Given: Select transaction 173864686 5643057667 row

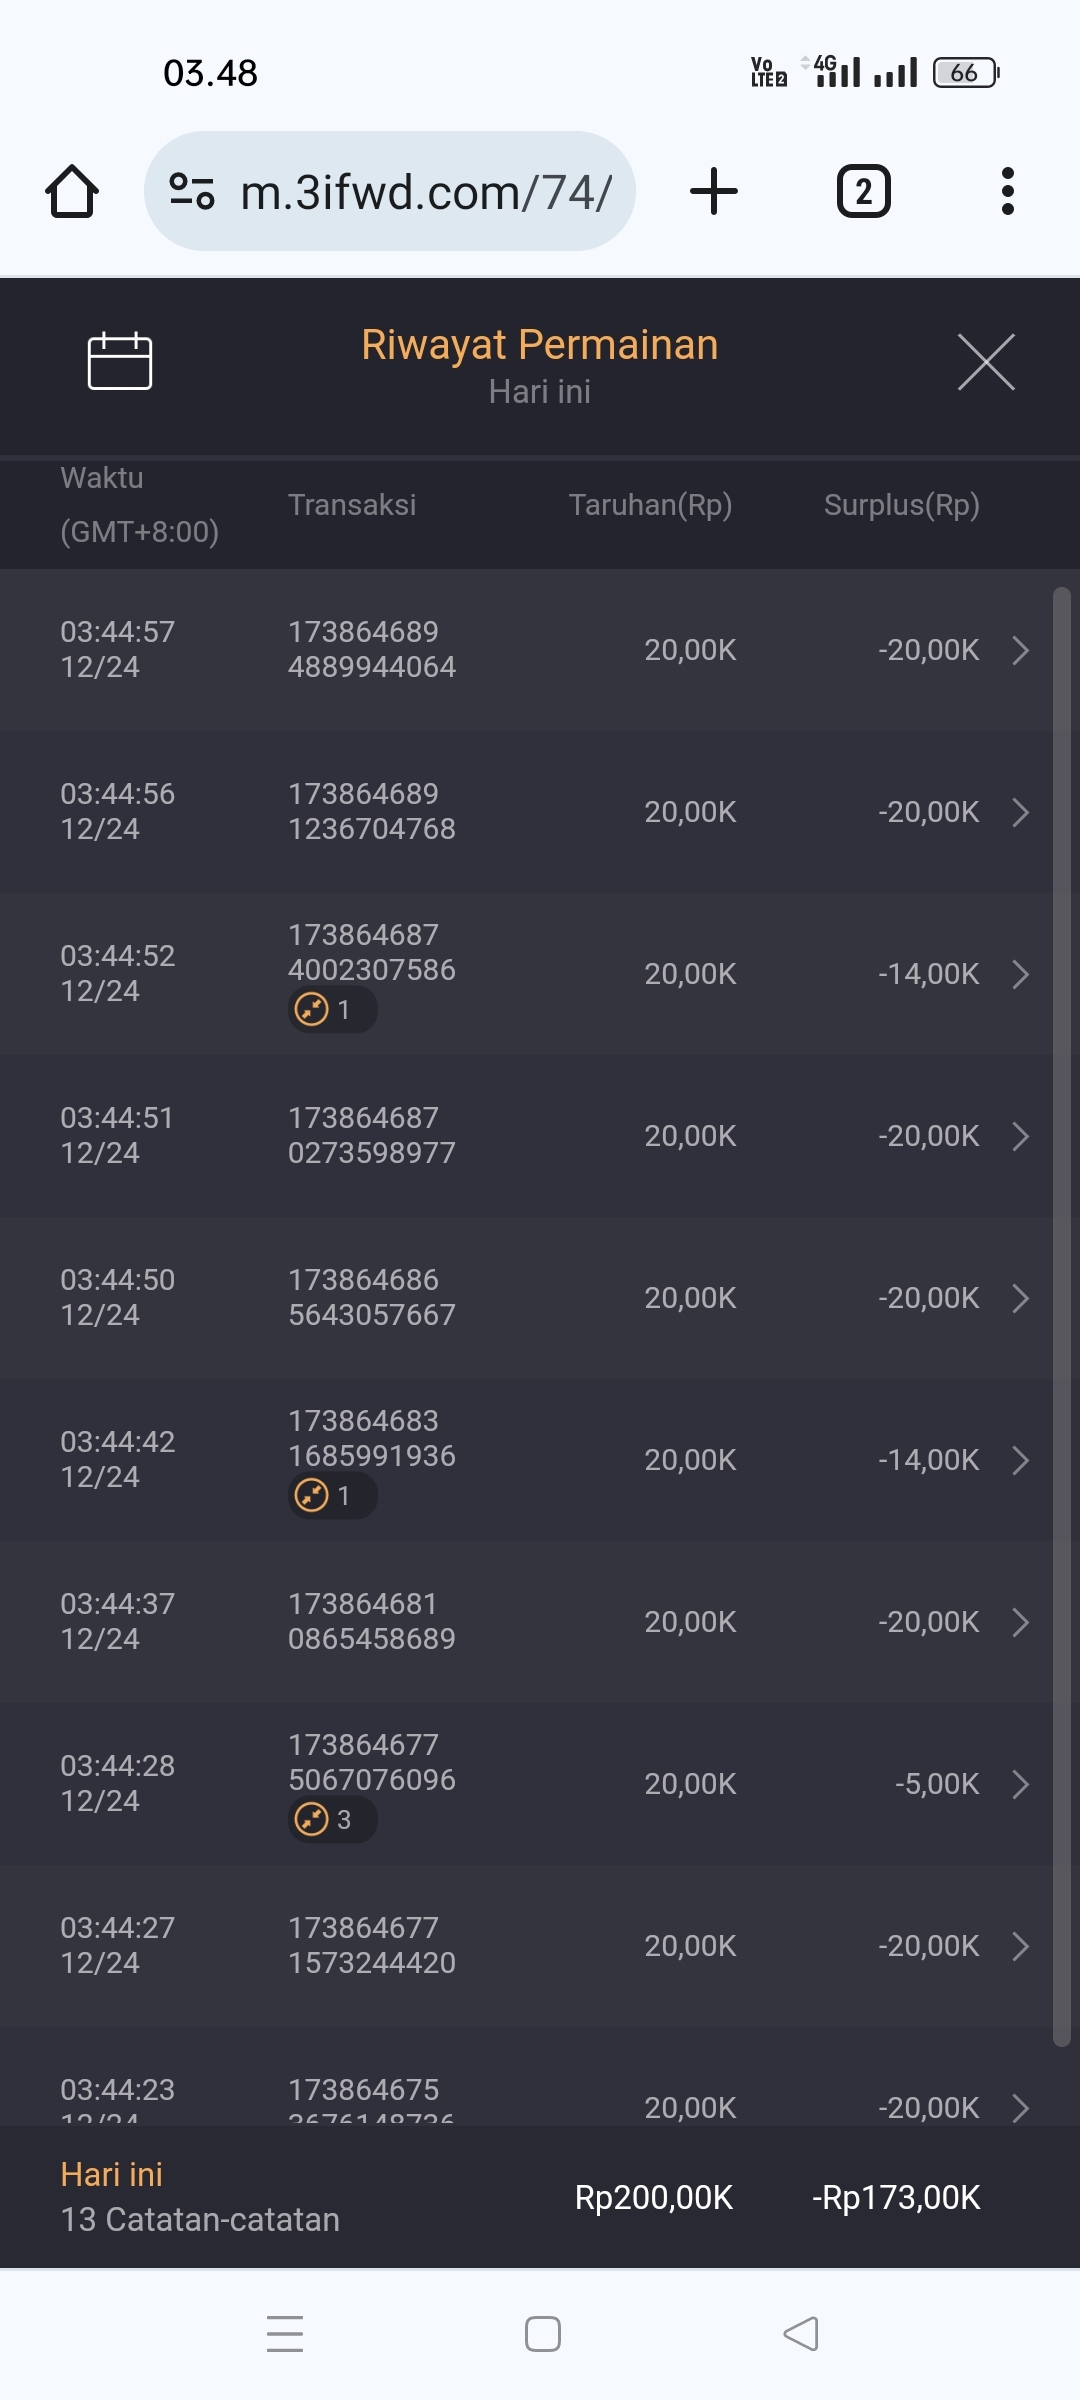Looking at the screenshot, I should pyautogui.click(x=372, y=1298).
